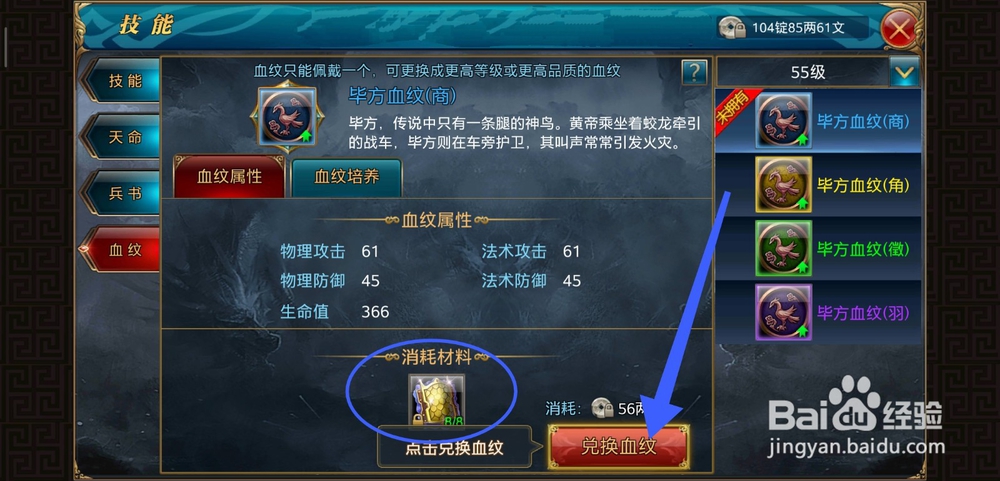
Task: Switch to the 血纹属性 tab
Action: pos(229,177)
